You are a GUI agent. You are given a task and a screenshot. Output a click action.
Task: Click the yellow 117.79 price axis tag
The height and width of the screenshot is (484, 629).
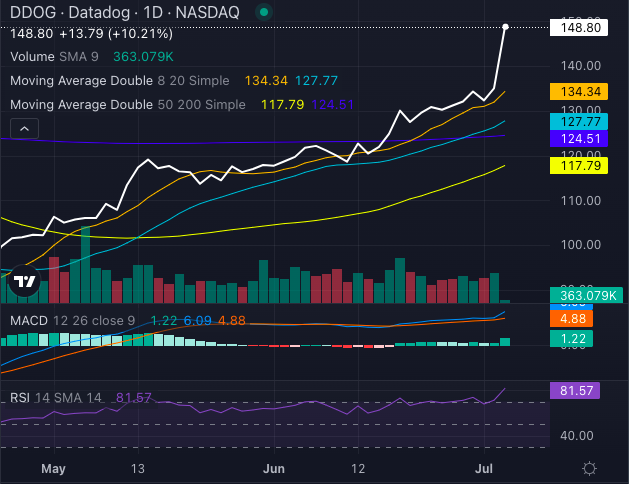pyautogui.click(x=579, y=166)
